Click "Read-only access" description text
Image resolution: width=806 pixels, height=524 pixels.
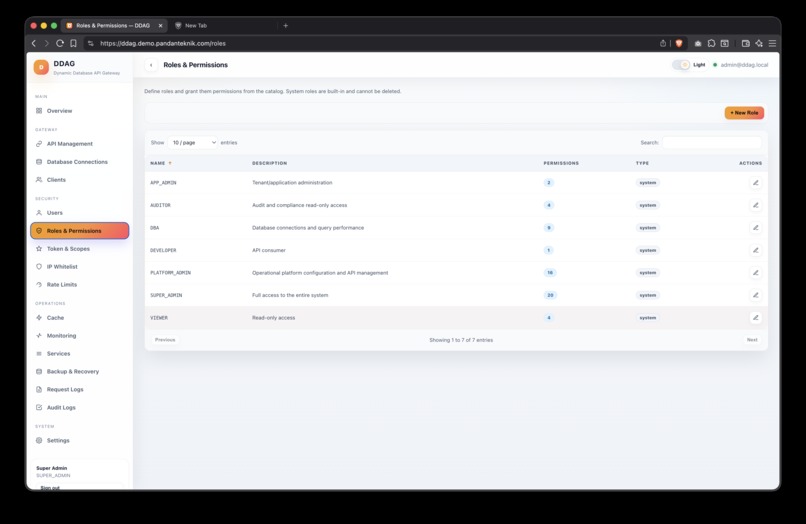[x=273, y=318]
